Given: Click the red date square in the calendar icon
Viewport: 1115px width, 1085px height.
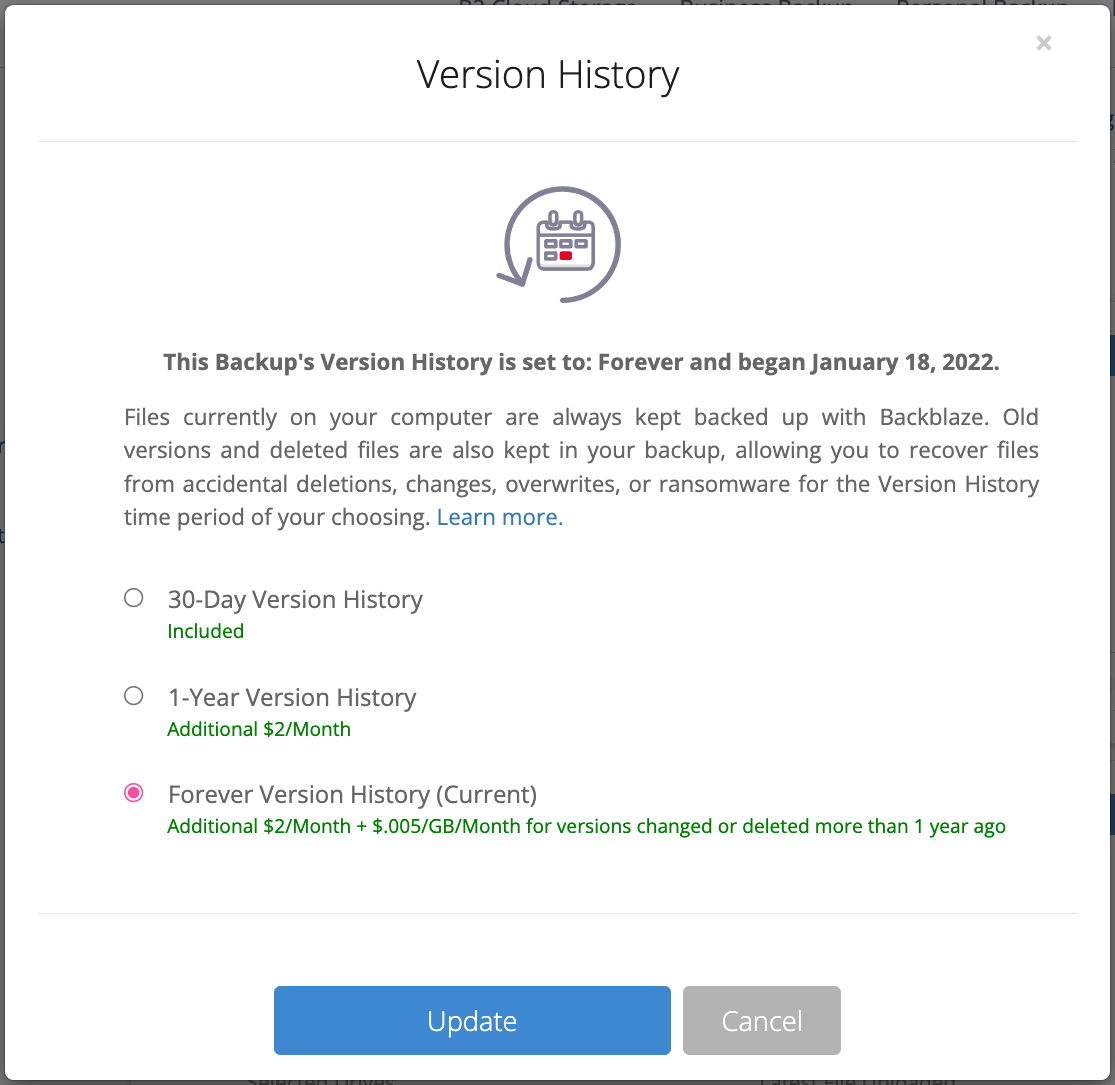Looking at the screenshot, I should click(566, 255).
